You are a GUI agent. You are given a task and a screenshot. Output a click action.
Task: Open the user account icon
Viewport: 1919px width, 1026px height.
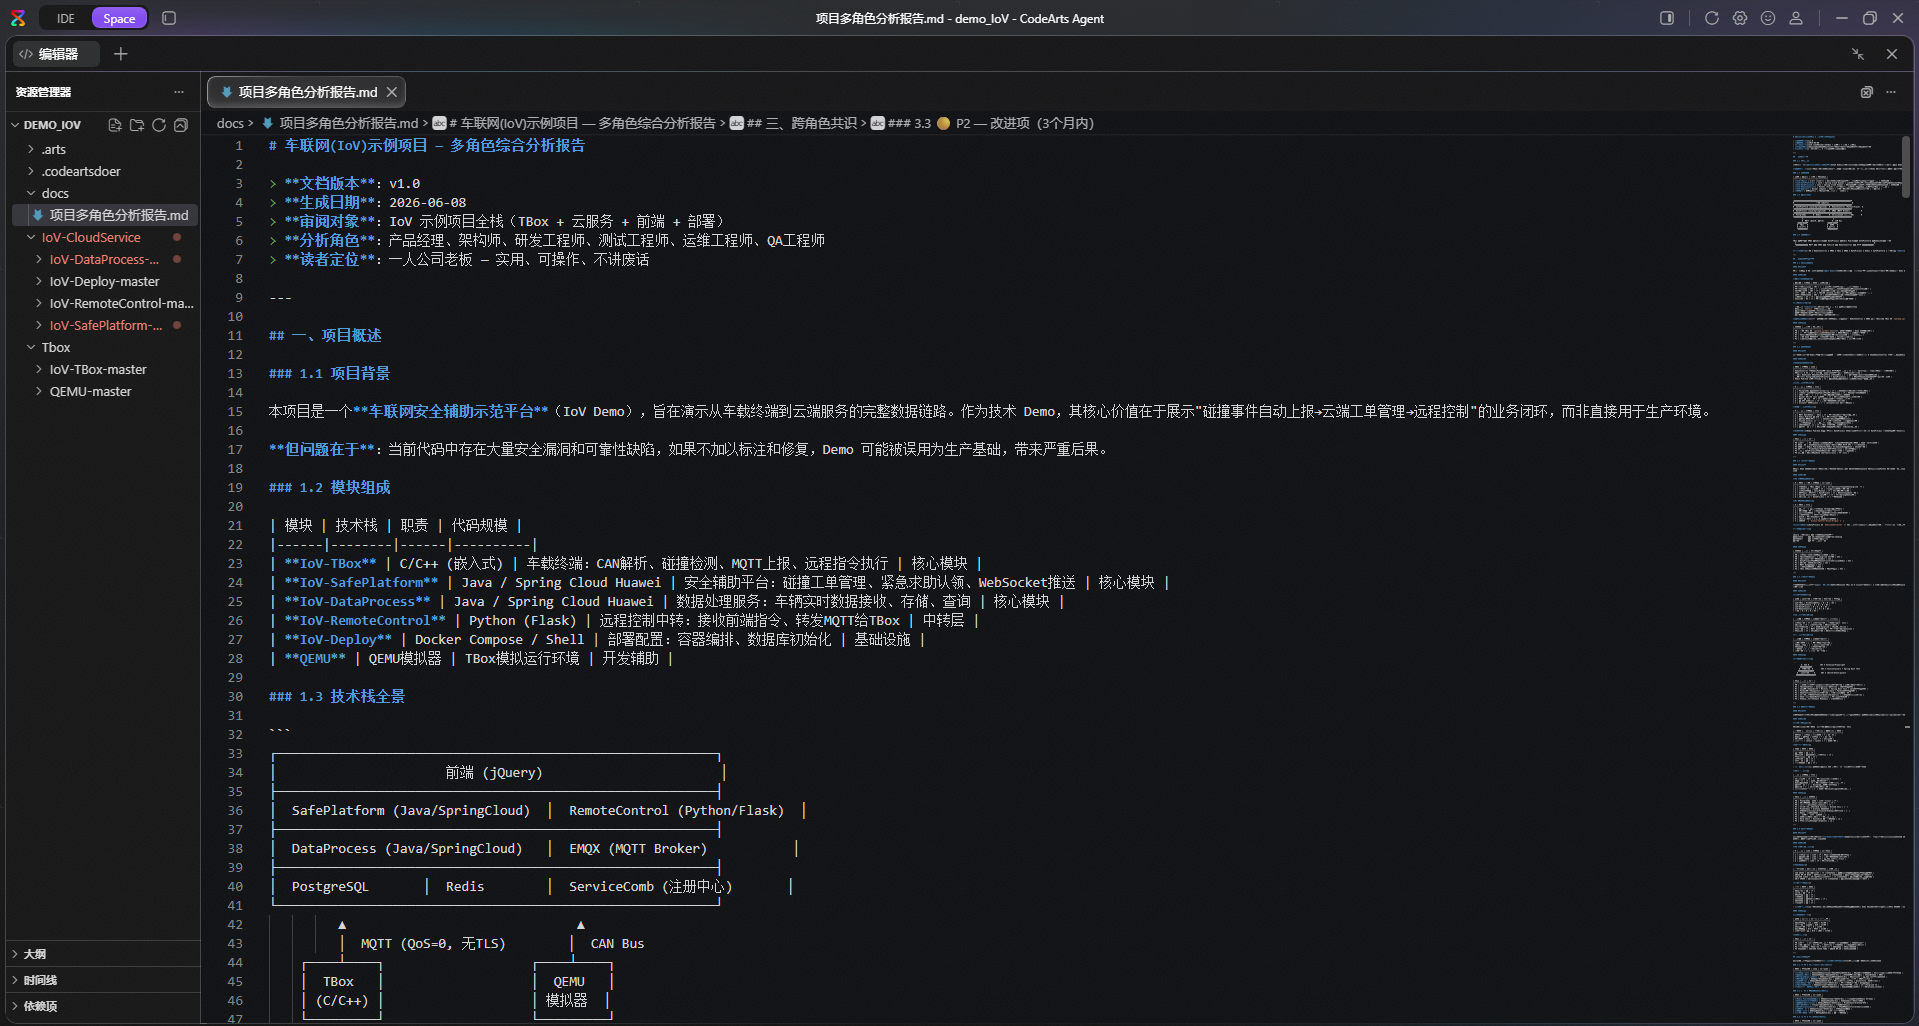(1796, 18)
